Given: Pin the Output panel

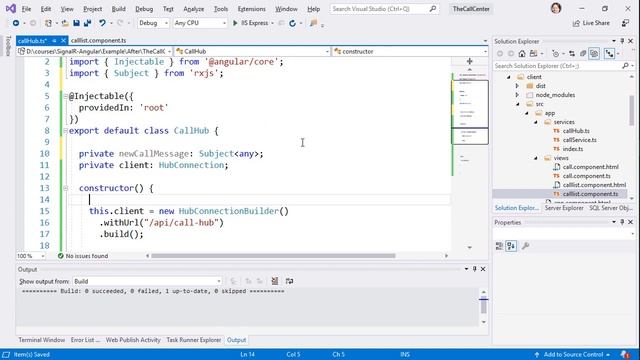Looking at the screenshot, I should pyautogui.click(x=475, y=269).
